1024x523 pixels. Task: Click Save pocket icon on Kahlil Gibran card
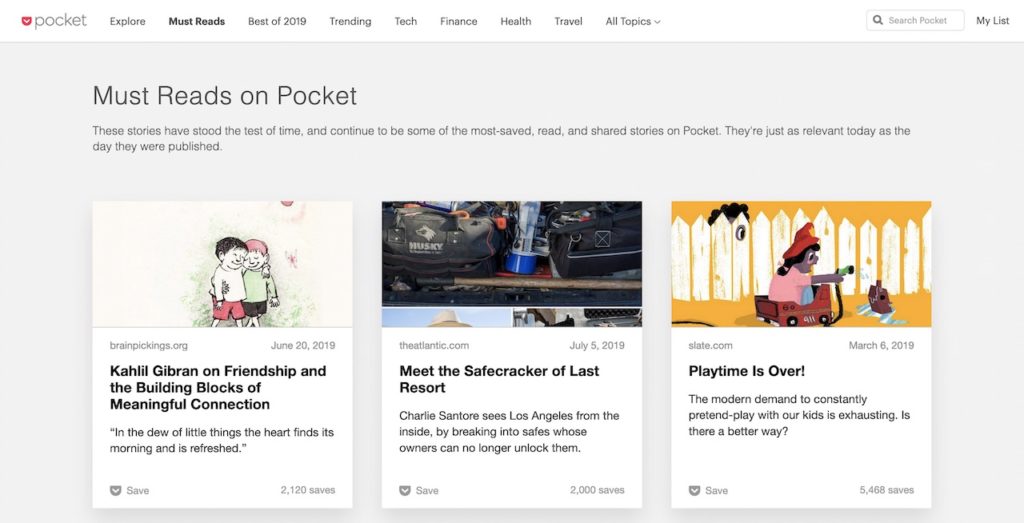(116, 491)
